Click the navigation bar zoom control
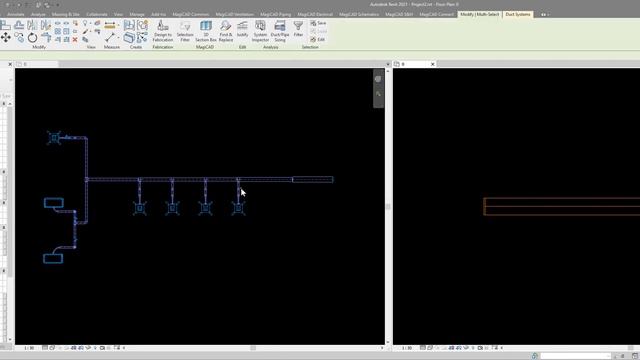Viewport: 640px width, 360px height. (x=378, y=94)
